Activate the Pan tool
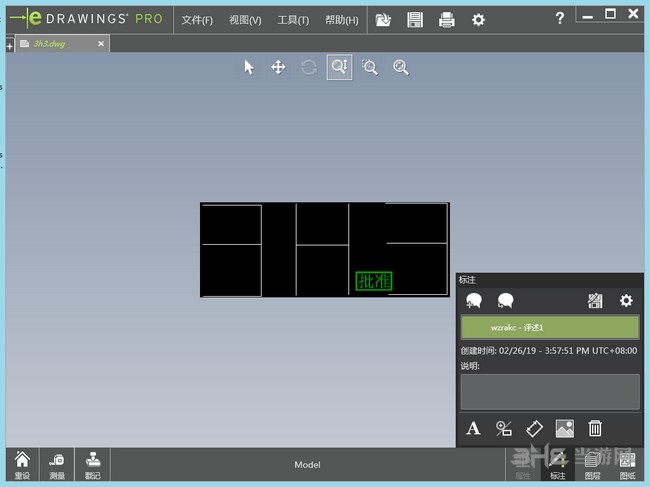The image size is (650, 487). coord(279,67)
